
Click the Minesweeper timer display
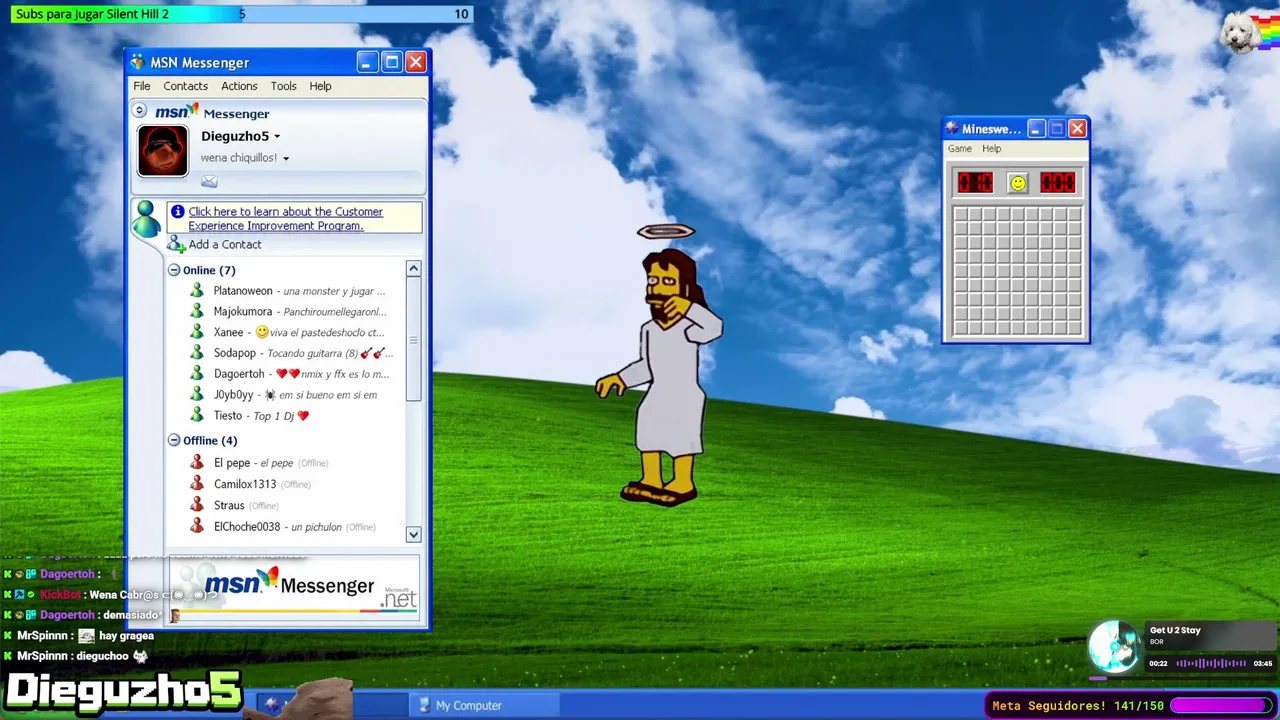[1057, 182]
